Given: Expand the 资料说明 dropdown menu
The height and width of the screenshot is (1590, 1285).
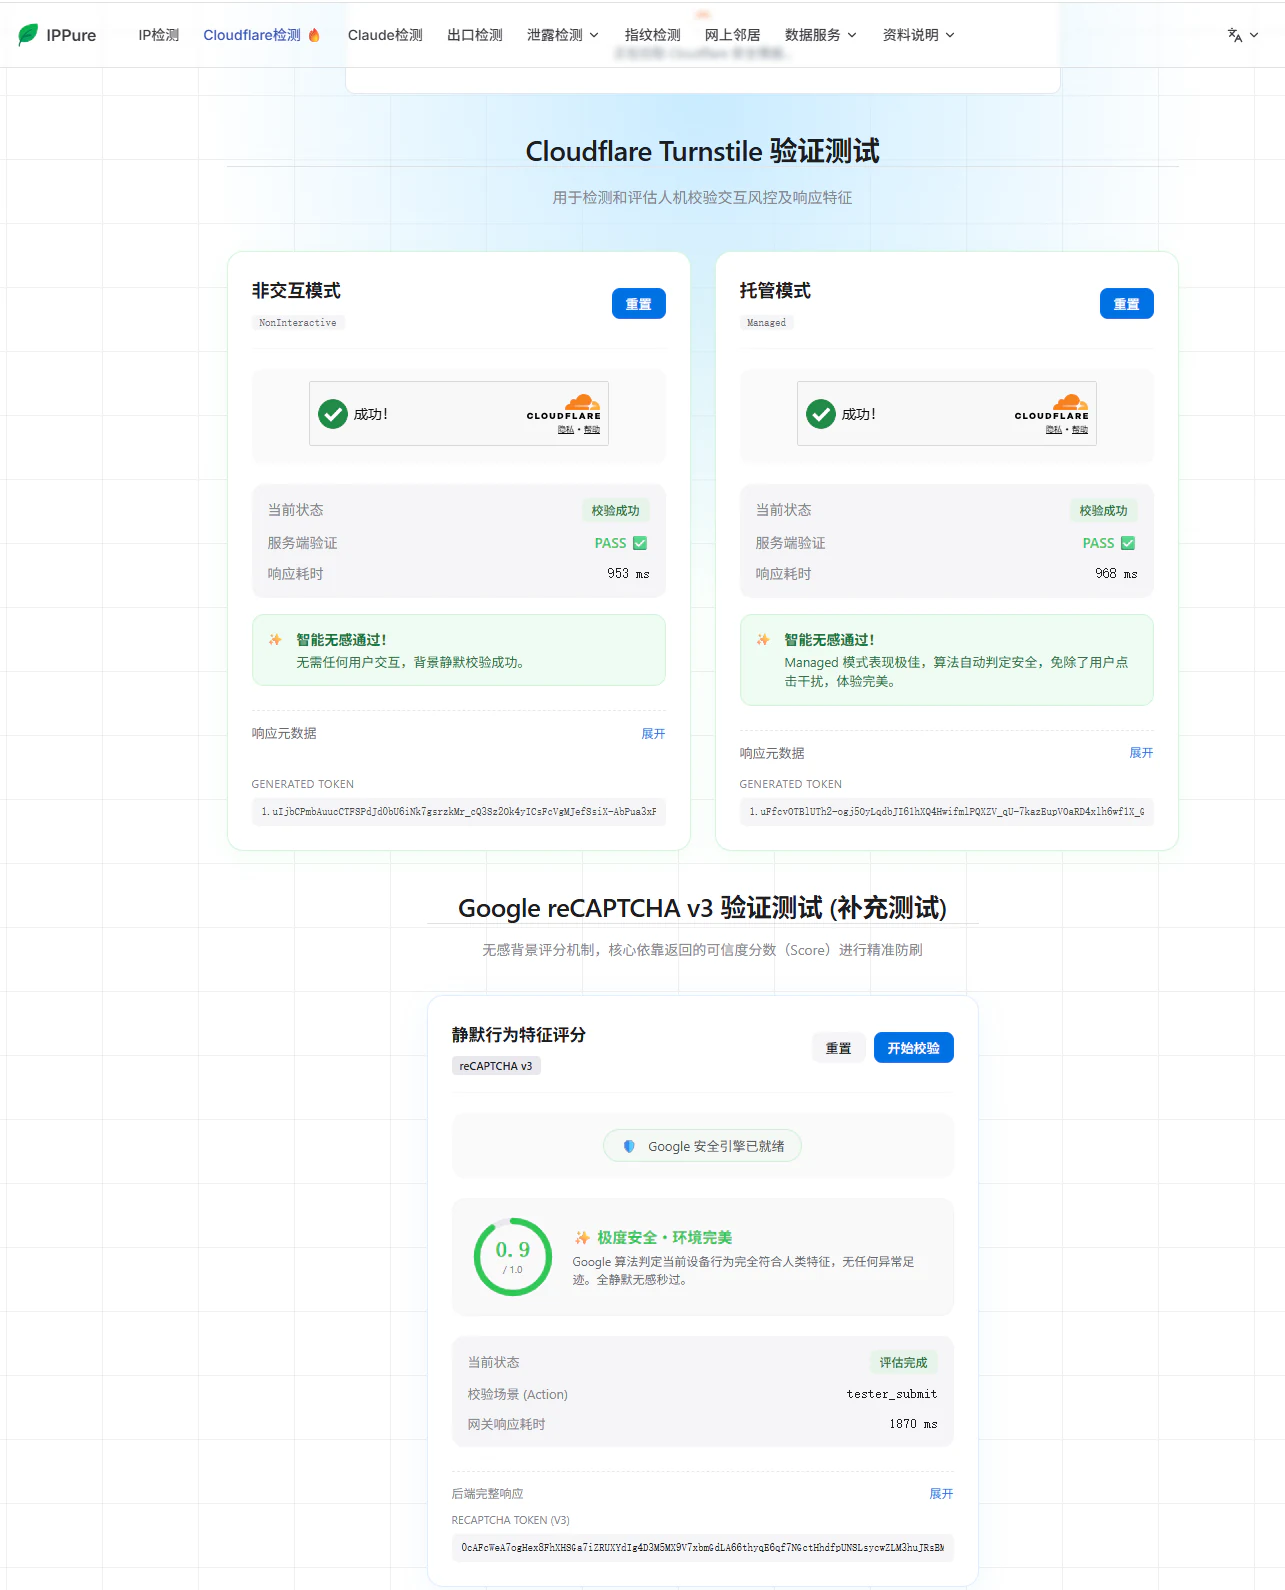Looking at the screenshot, I should point(919,35).
